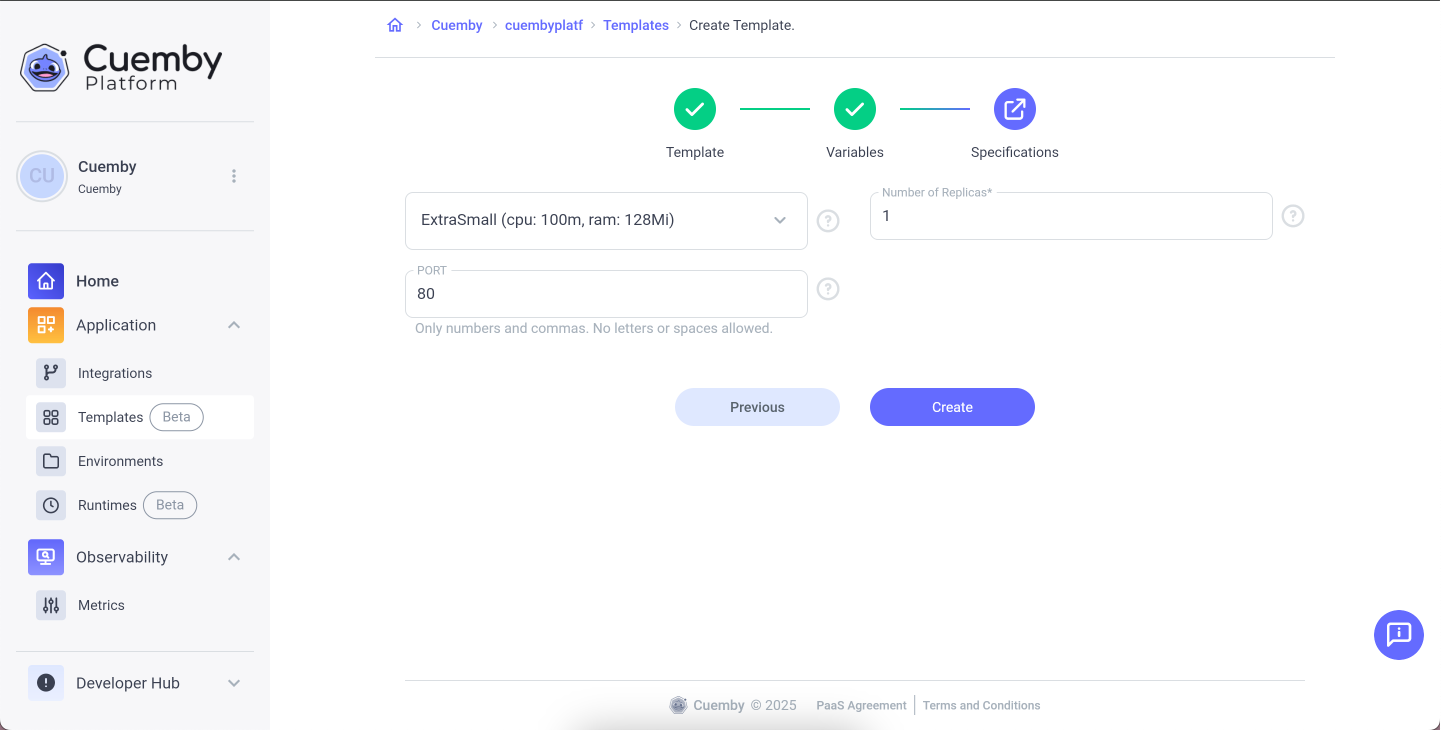Collapse the Application section
1442x730 pixels.
click(233, 325)
